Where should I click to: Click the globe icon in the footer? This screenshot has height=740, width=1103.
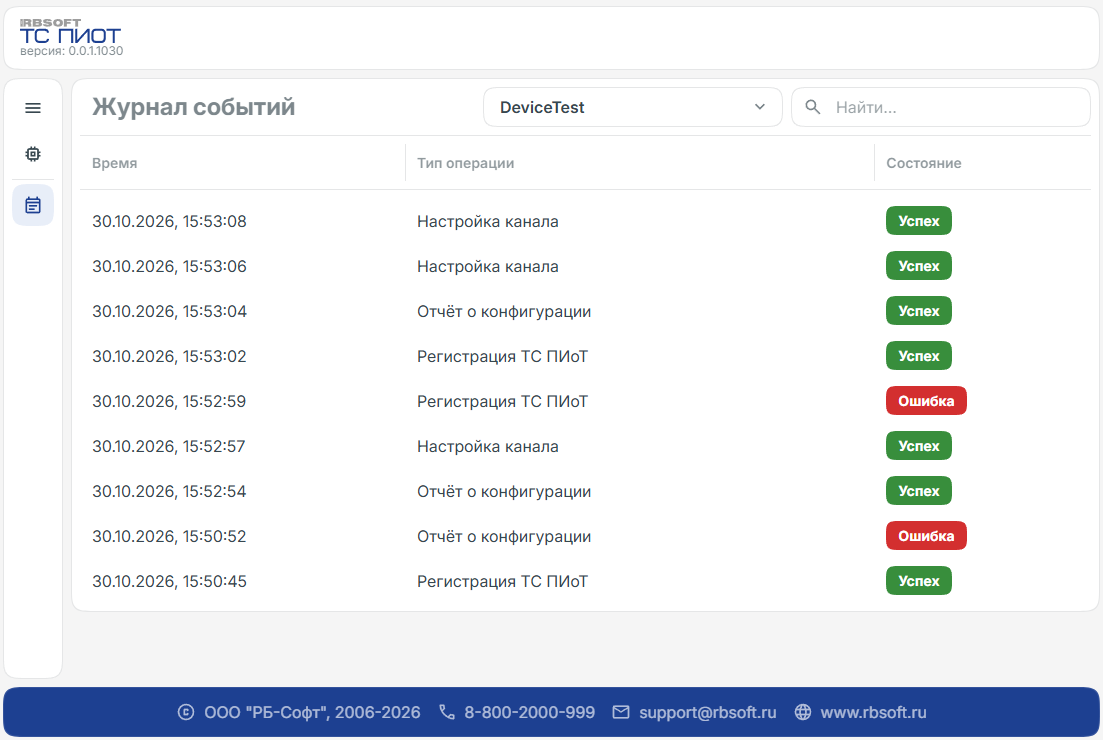click(x=803, y=713)
